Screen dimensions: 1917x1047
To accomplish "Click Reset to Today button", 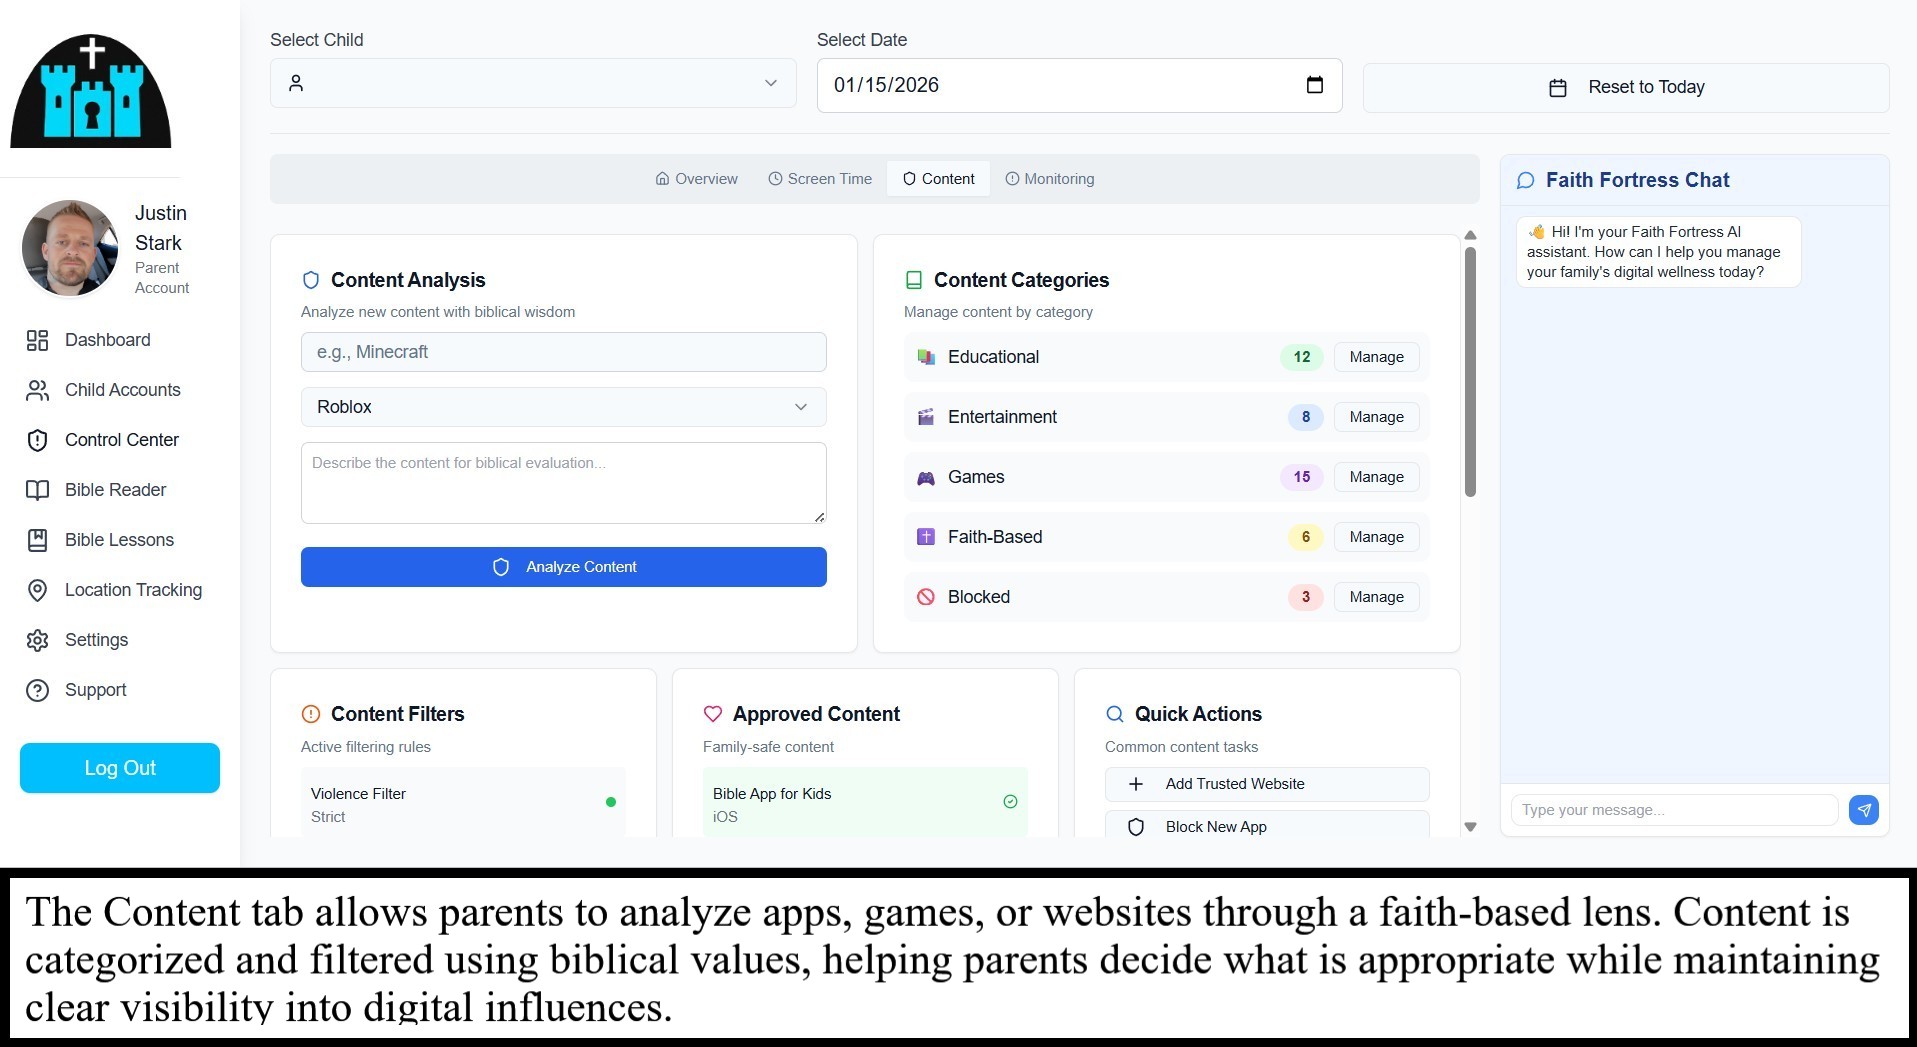I will [x=1625, y=88].
